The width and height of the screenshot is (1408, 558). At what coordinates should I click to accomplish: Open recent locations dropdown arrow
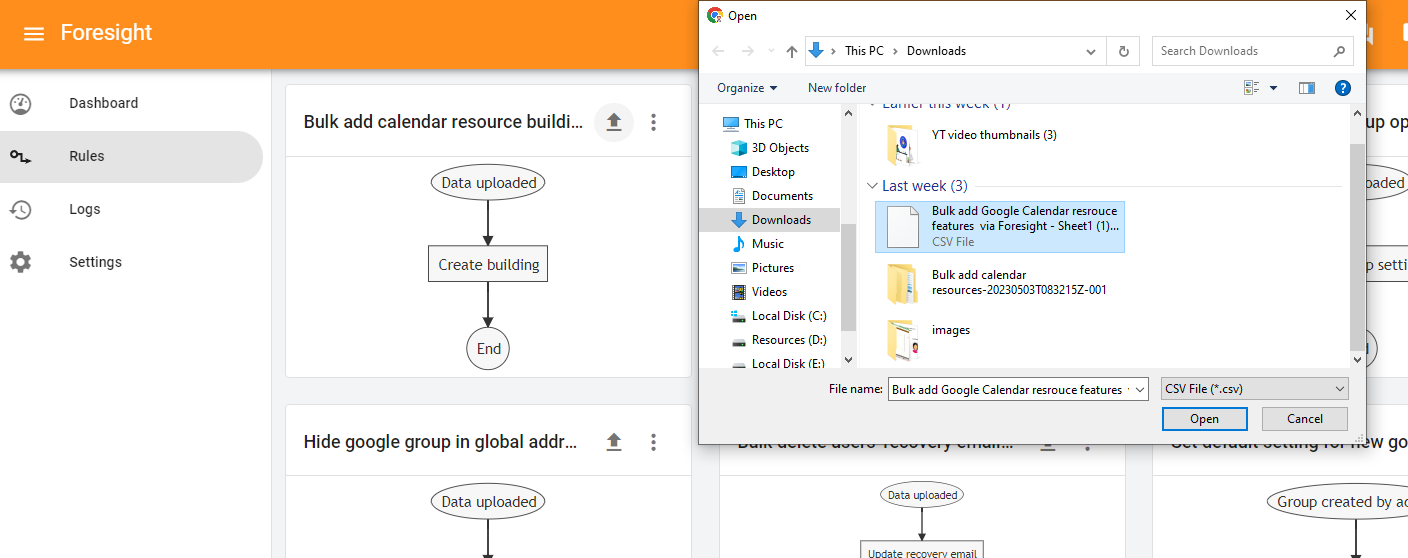tap(770, 51)
